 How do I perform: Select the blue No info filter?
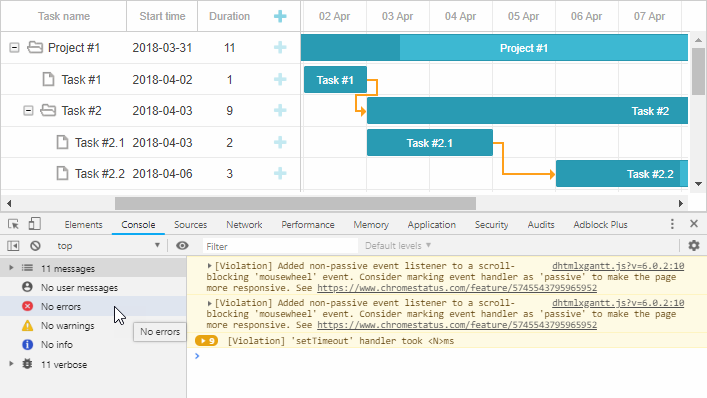(x=93, y=344)
